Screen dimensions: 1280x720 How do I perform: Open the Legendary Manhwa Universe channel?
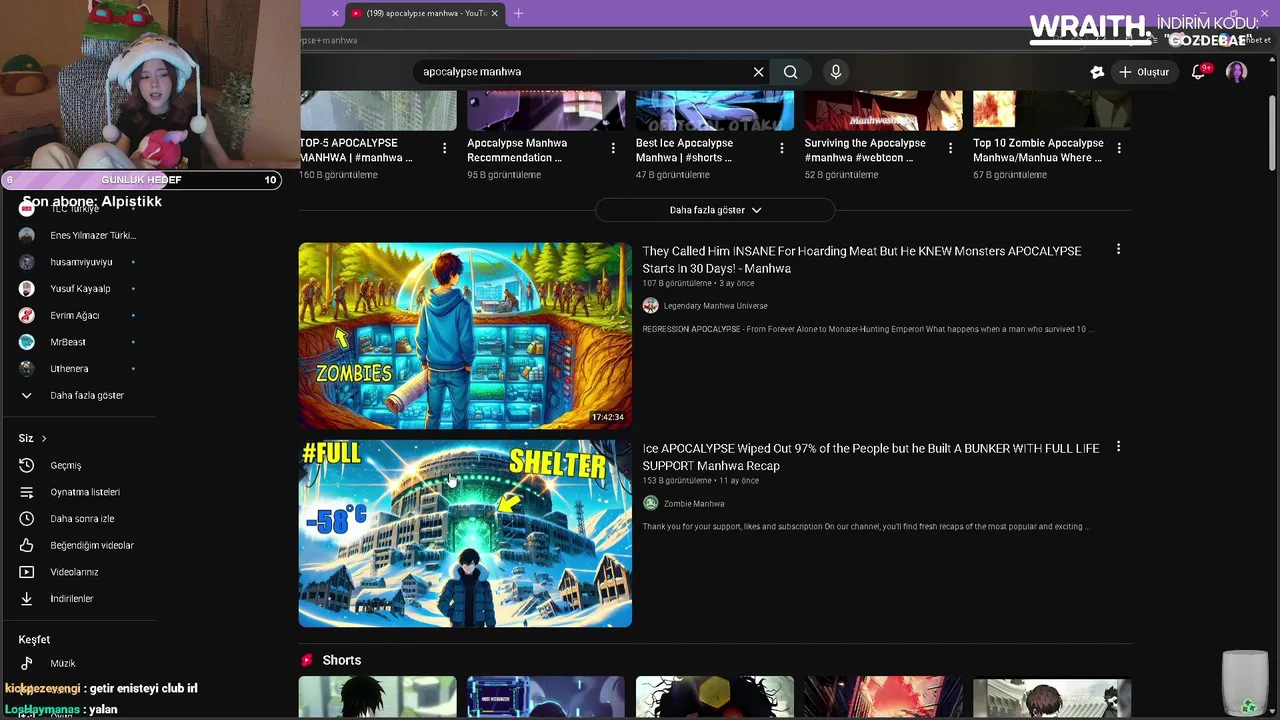pyautogui.click(x=715, y=306)
